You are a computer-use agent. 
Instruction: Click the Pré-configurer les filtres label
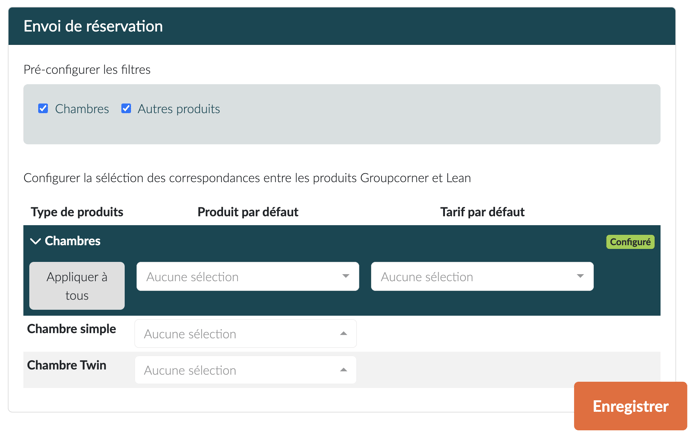click(x=87, y=70)
